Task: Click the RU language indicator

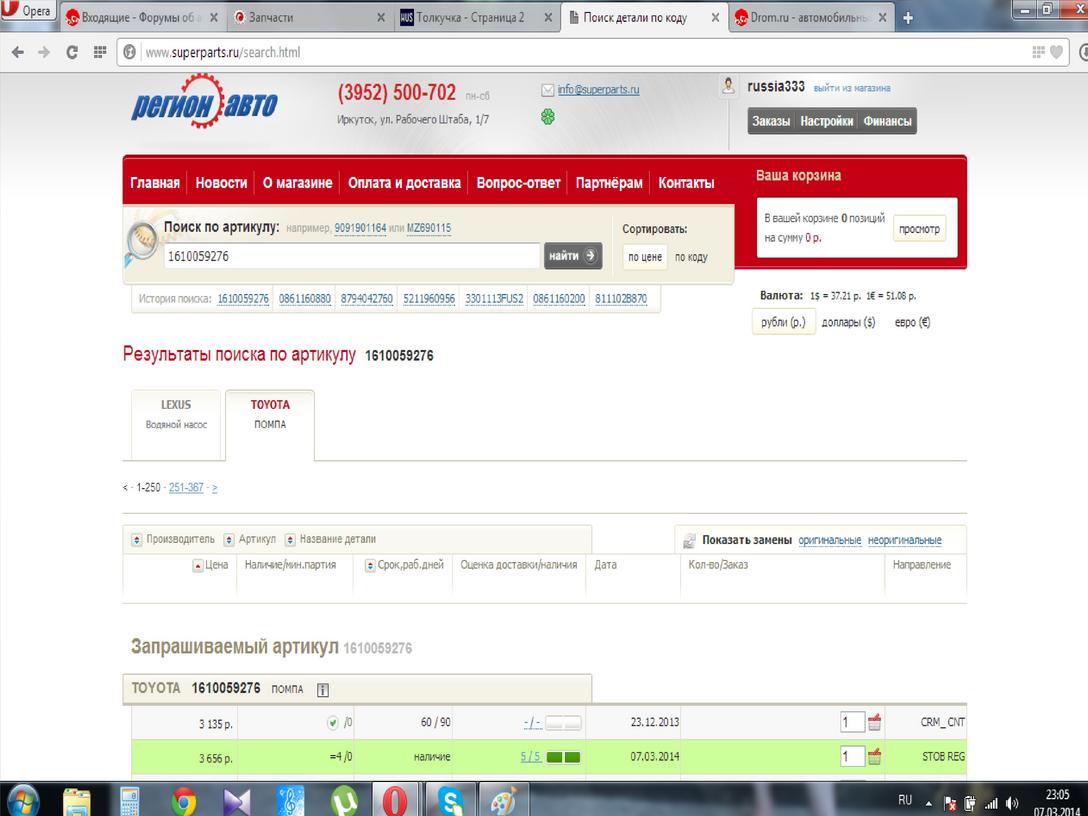Action: 905,800
